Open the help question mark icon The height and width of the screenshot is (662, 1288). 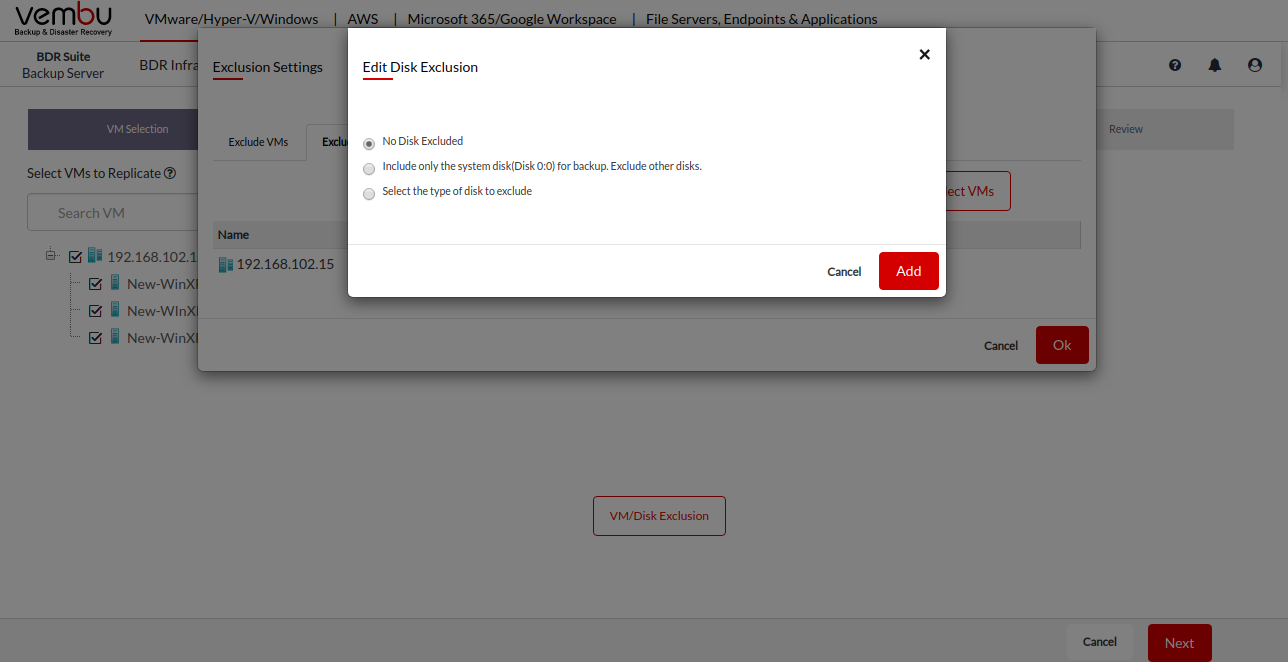(x=1175, y=65)
